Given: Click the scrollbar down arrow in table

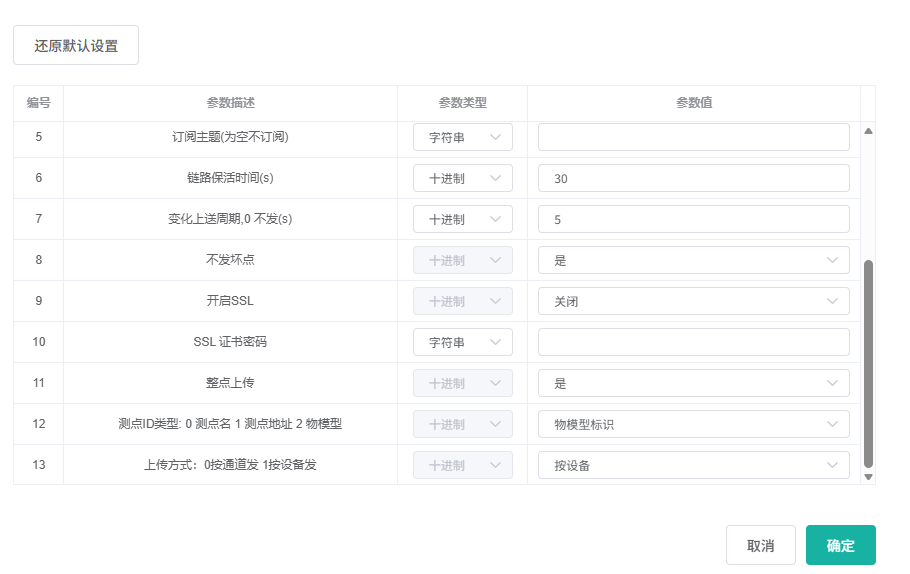Looking at the screenshot, I should click(x=868, y=477).
